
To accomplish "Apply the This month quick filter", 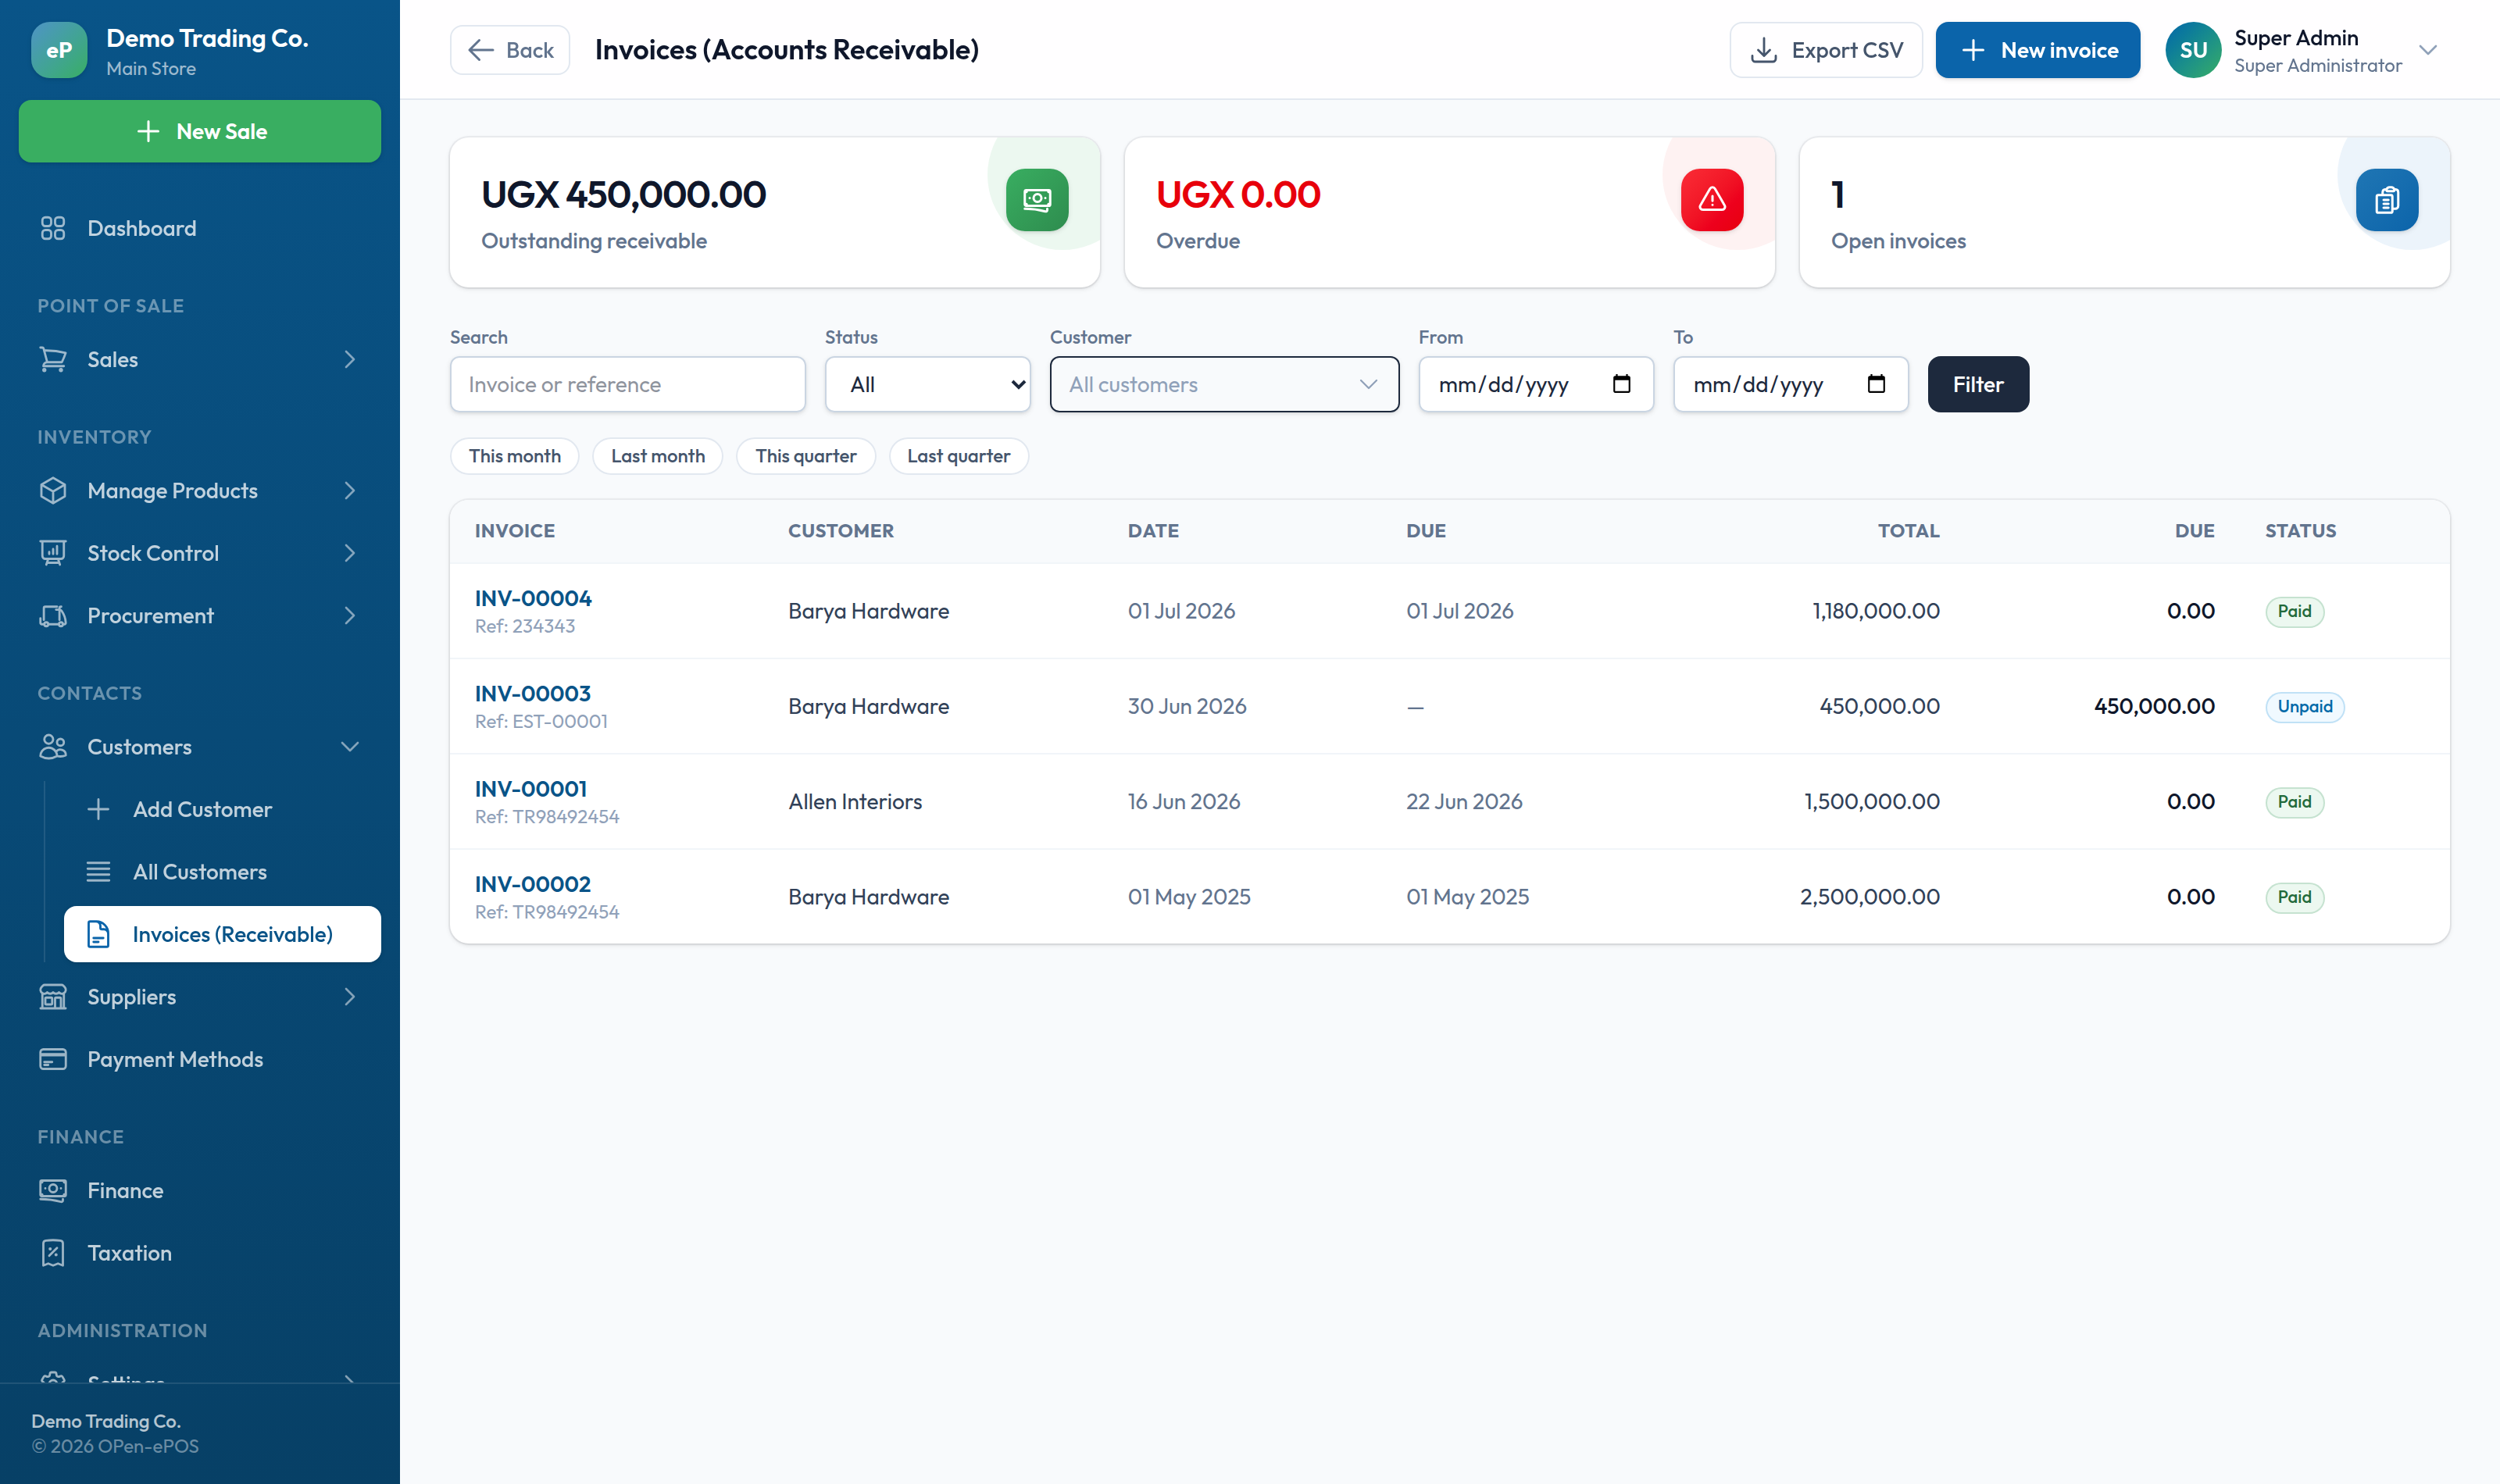I will (515, 456).
